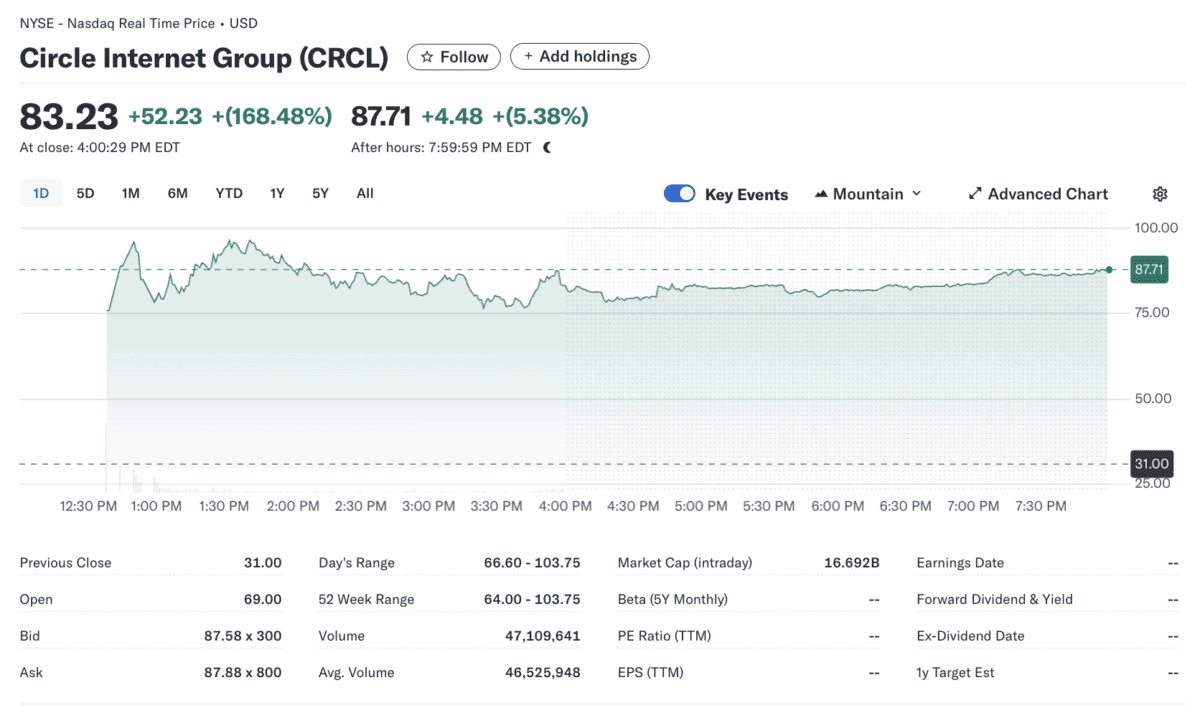This screenshot has width=1200, height=713.
Task: Click the +4.48 (5.38%) after-hours change
Action: click(x=505, y=117)
